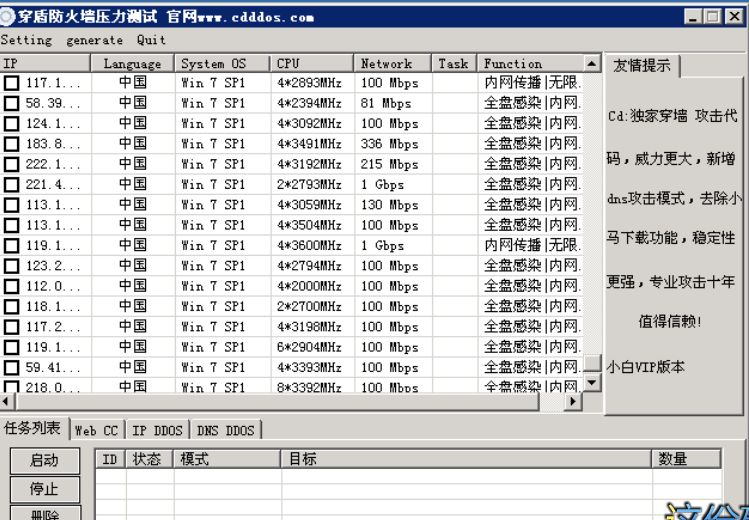749x520 pixels.
Task: Enable the checkbox for the 221.4 row
Action: click(11, 185)
